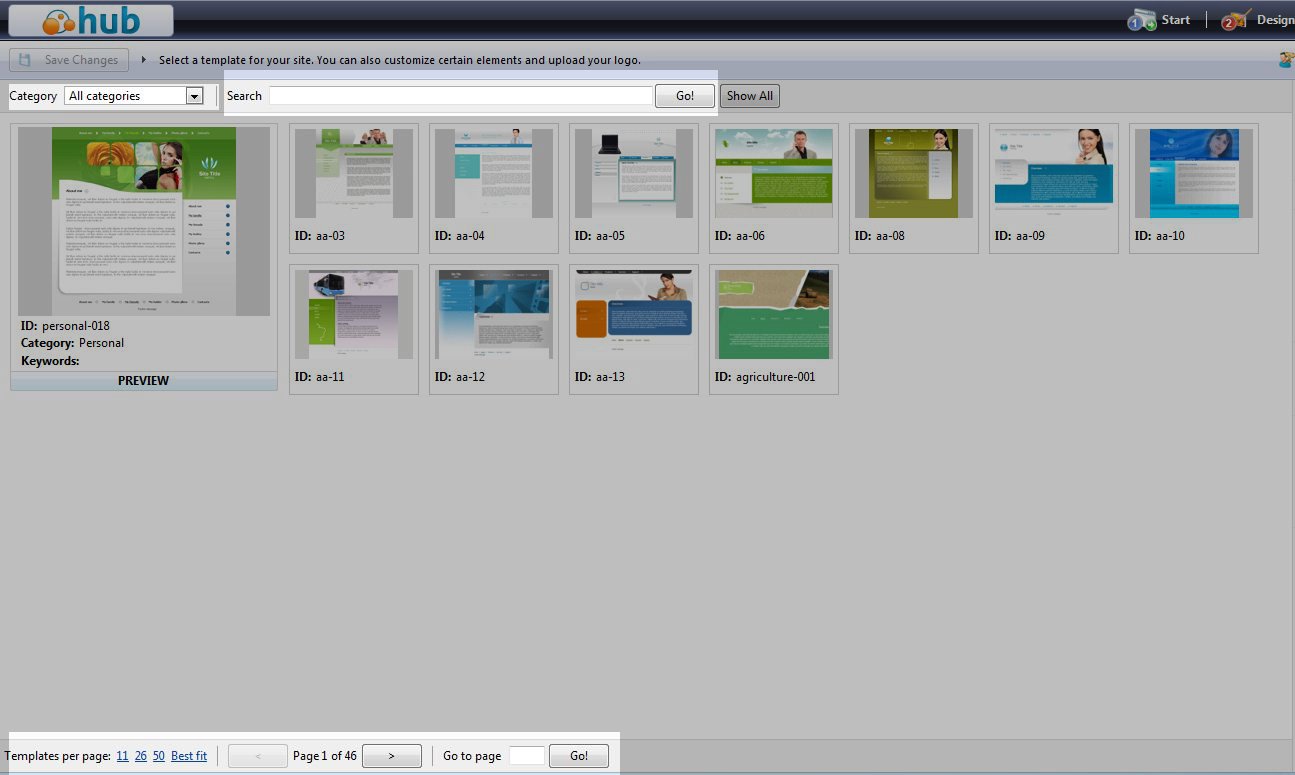Select the Best fit link
Screen dimensions: 1295x775
[189, 756]
